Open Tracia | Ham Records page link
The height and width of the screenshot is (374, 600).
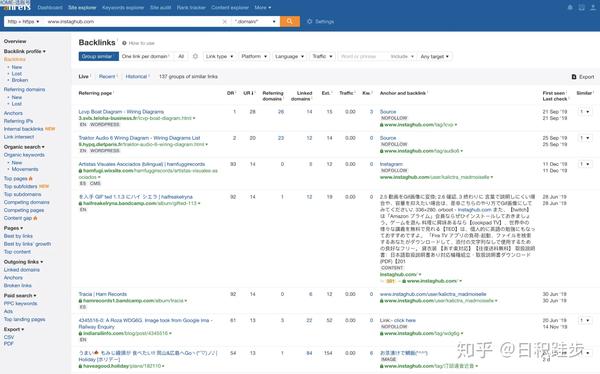click(103, 294)
